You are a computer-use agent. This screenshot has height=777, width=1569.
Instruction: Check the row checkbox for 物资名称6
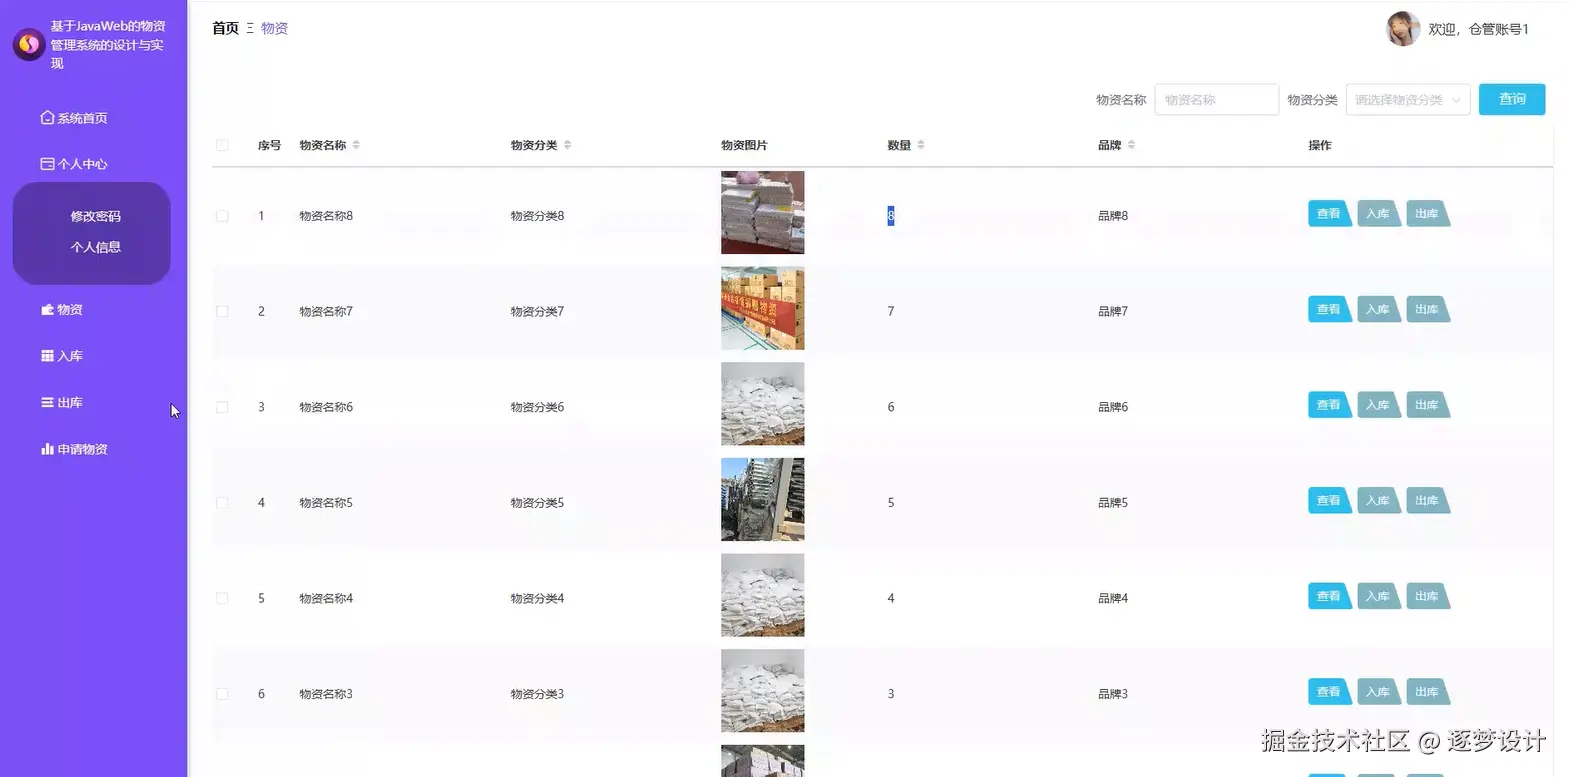tap(222, 407)
